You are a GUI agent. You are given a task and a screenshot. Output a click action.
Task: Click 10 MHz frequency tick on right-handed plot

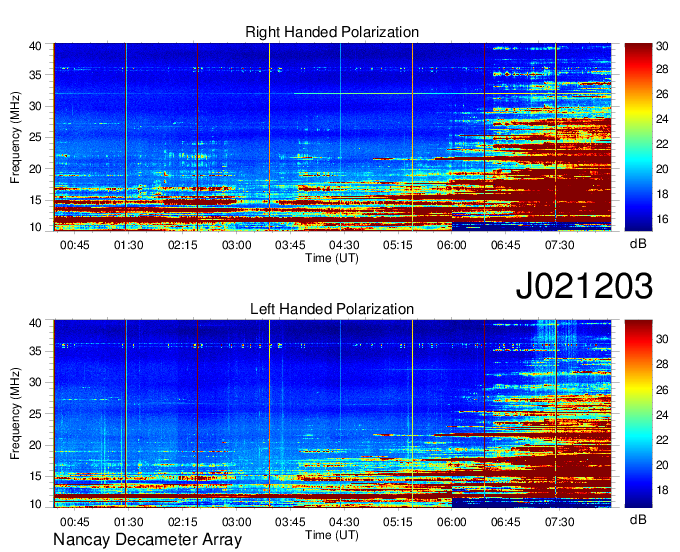pyautogui.click(x=35, y=227)
